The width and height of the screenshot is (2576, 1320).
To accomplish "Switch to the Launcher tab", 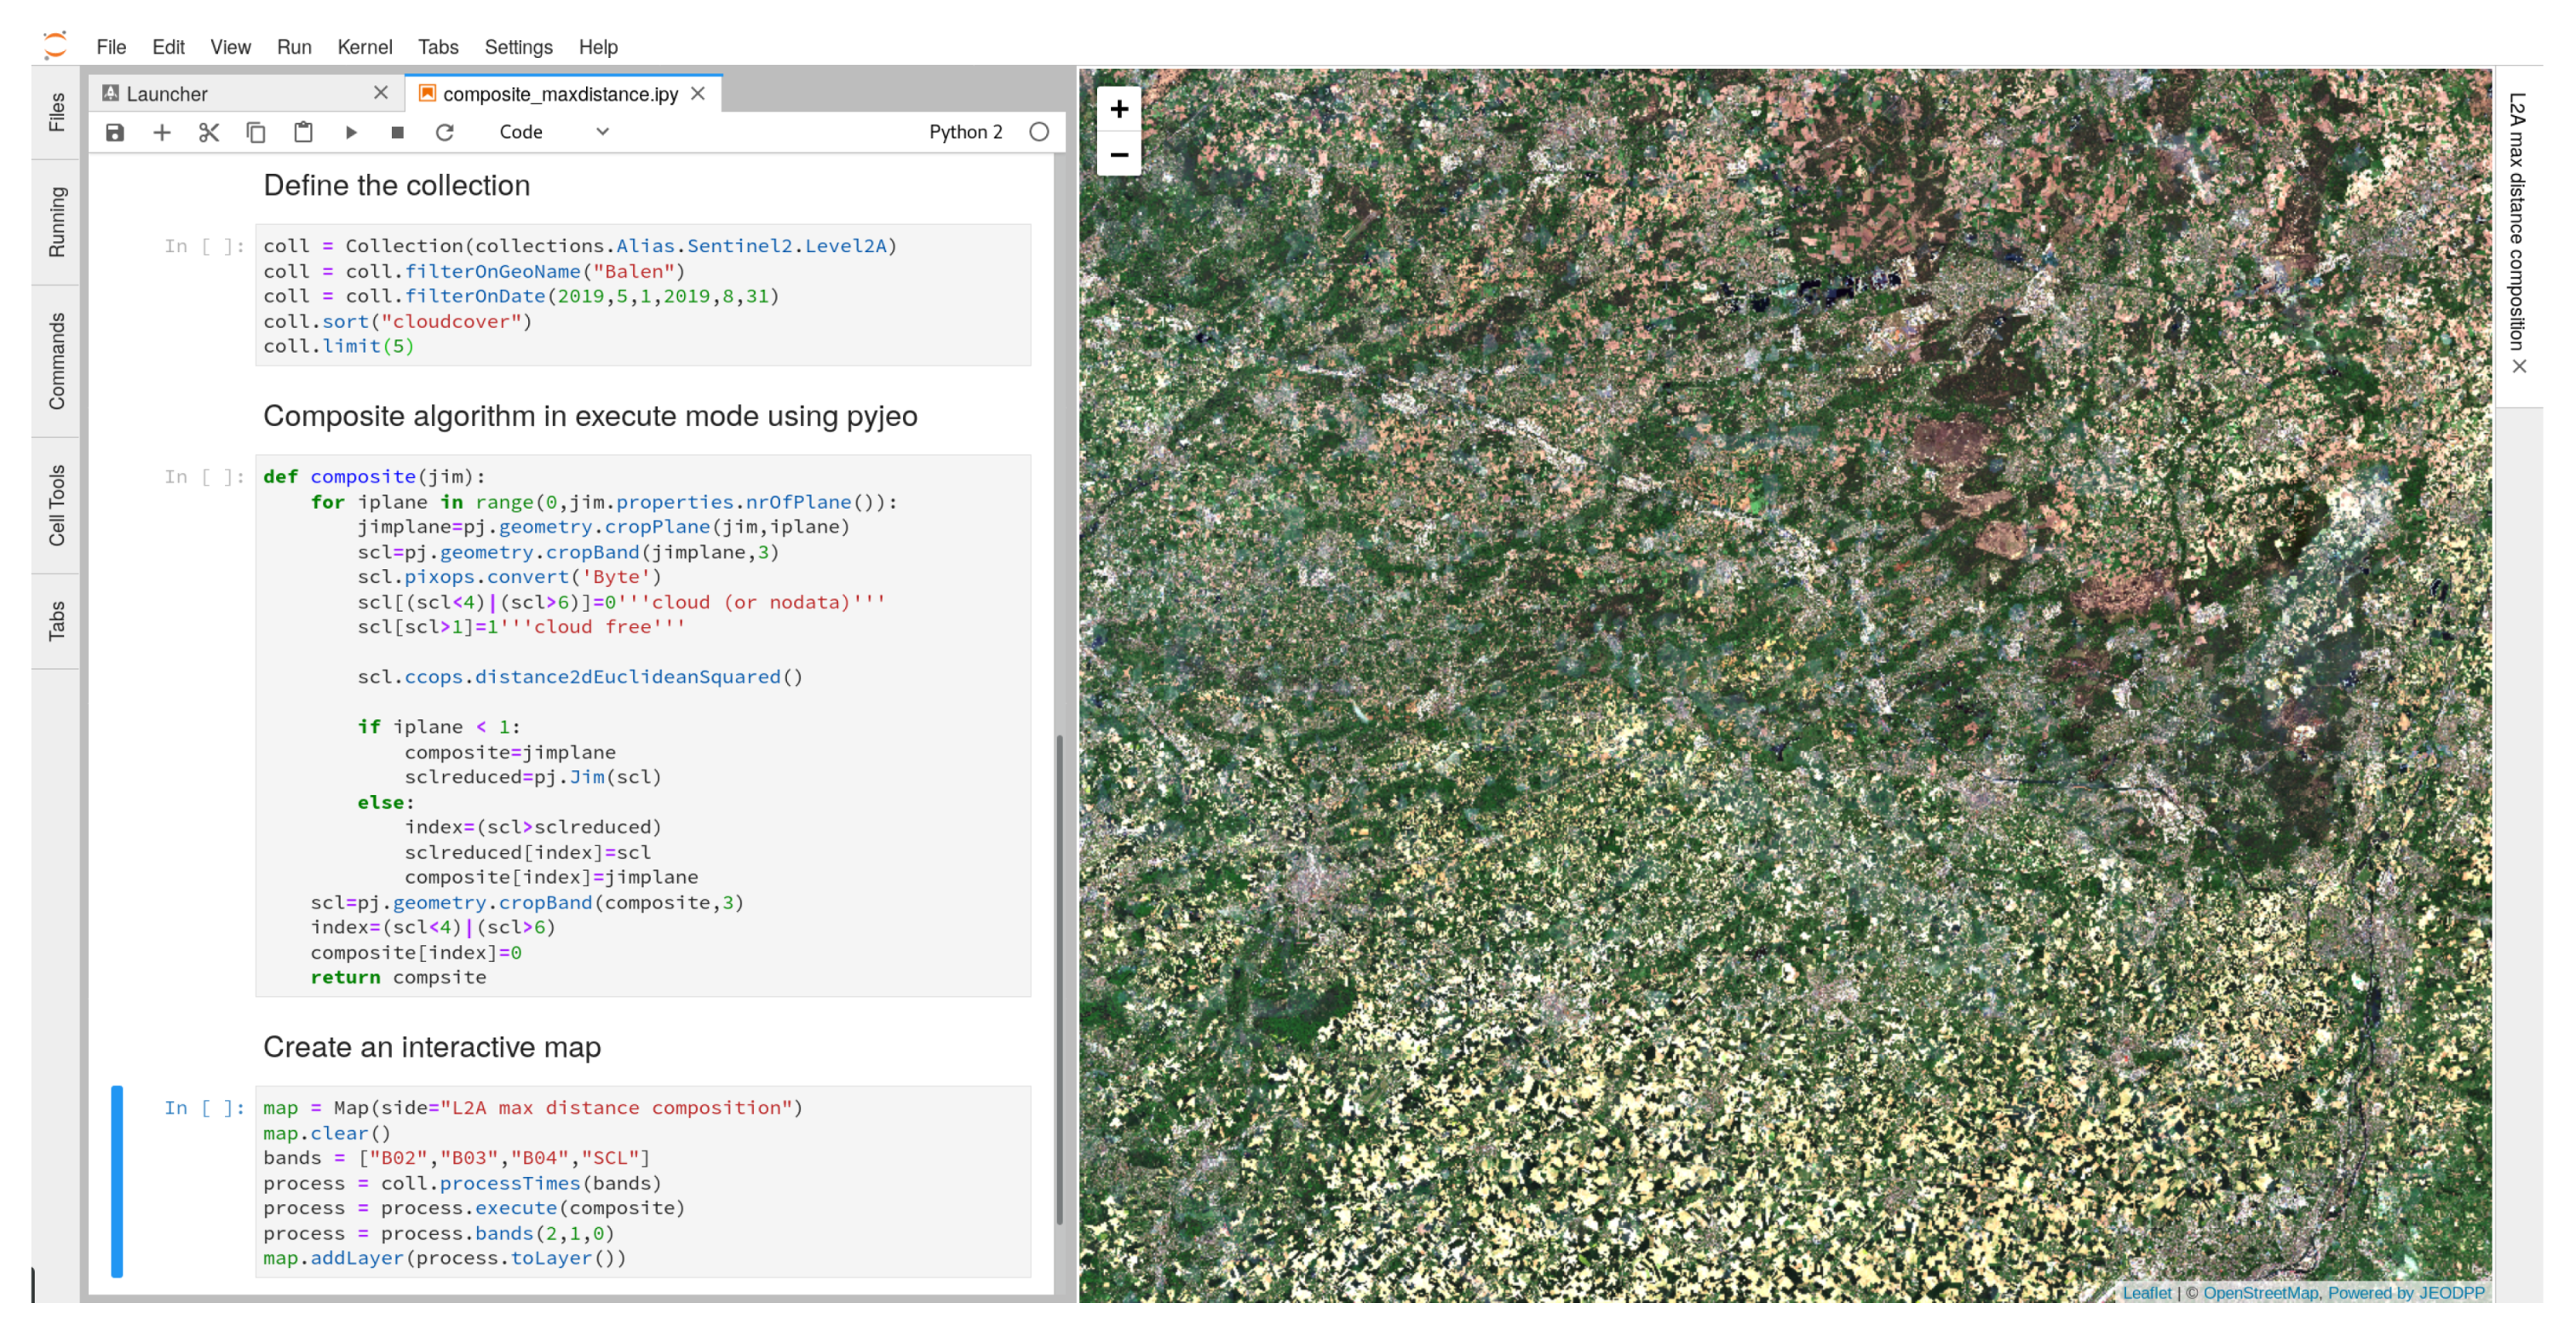I will click(167, 94).
